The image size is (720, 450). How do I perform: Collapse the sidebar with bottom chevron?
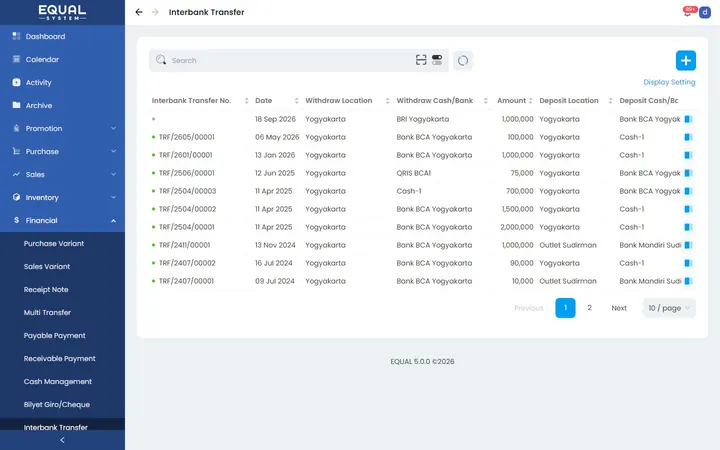(62, 440)
